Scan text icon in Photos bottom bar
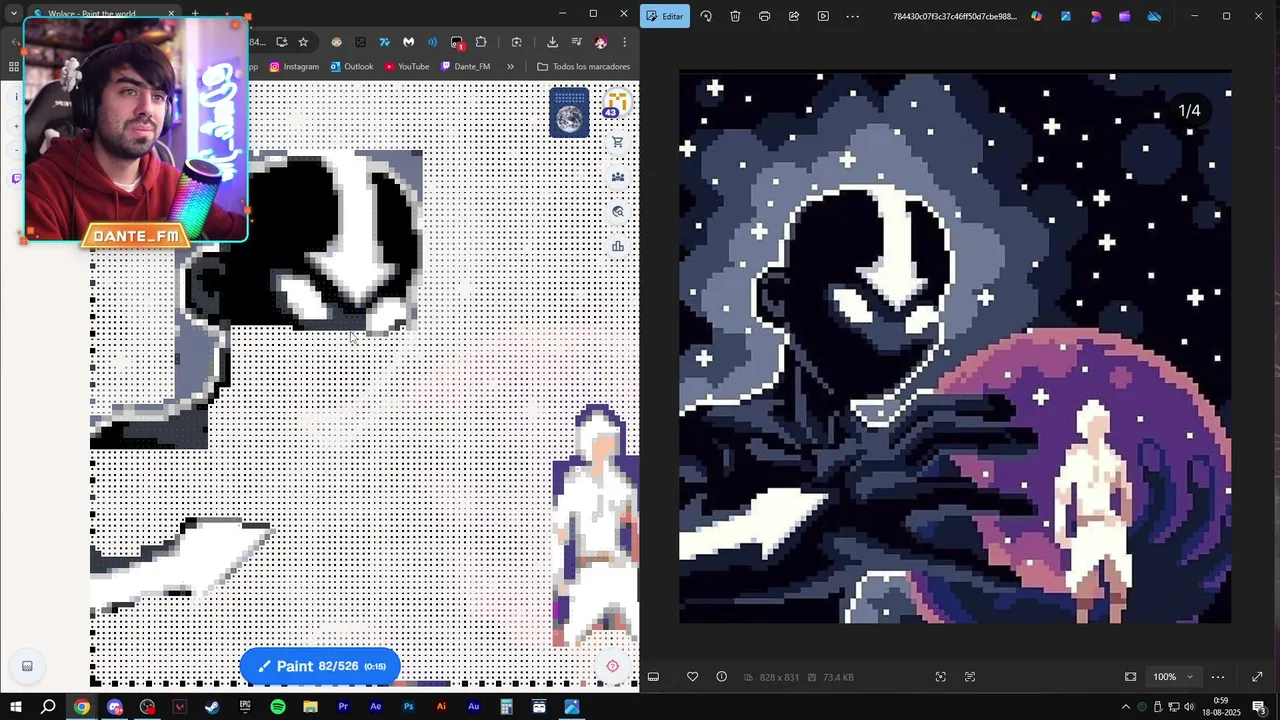Viewport: 1280px width, 720px height. pos(970,677)
